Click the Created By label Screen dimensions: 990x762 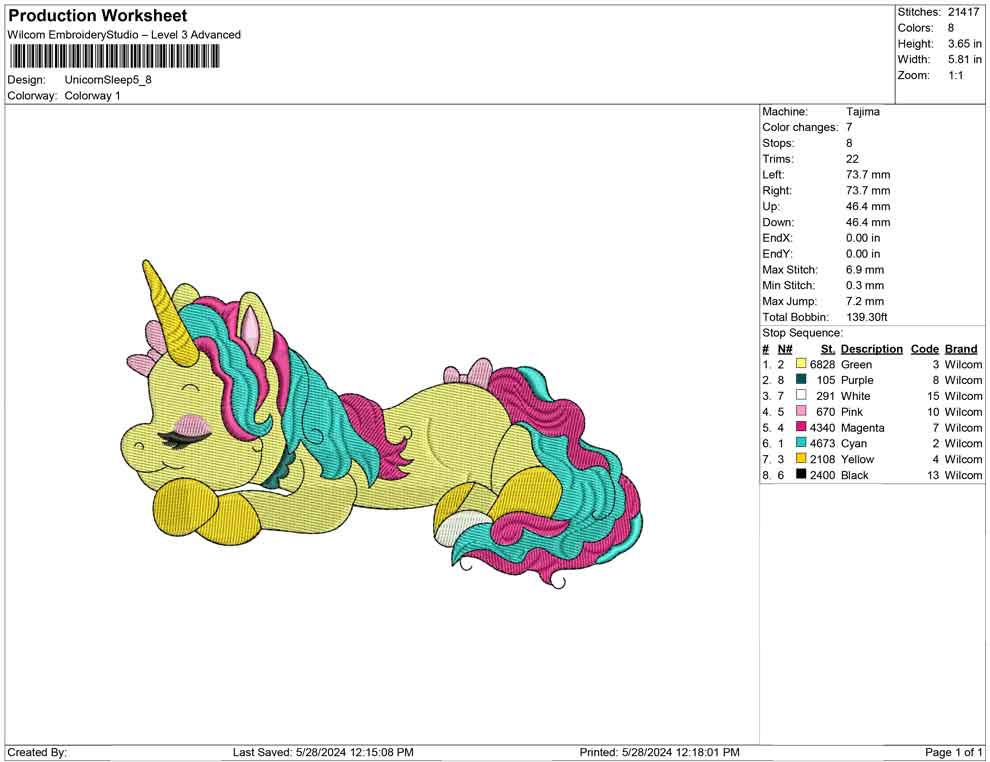pyautogui.click(x=37, y=752)
